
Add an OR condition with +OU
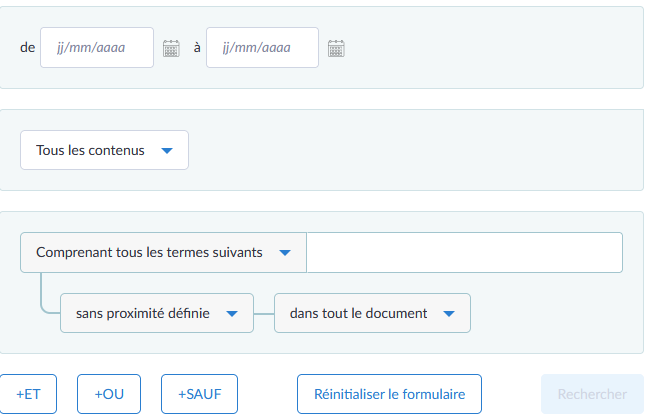(x=109, y=394)
